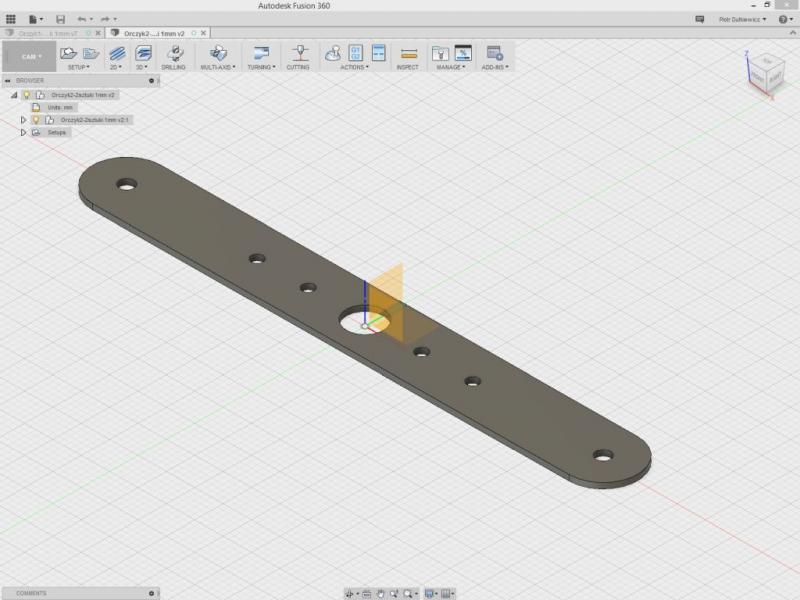Toggle lightbulb of Orczyk2-2sztuki 1mm v2:1

click(36, 120)
